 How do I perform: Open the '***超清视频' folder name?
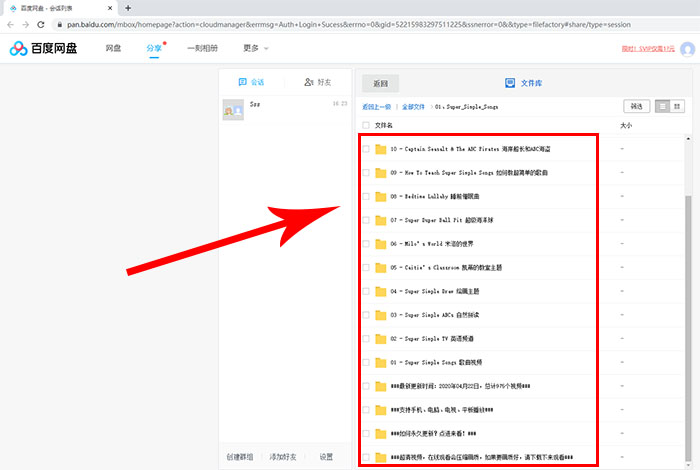coord(481,457)
